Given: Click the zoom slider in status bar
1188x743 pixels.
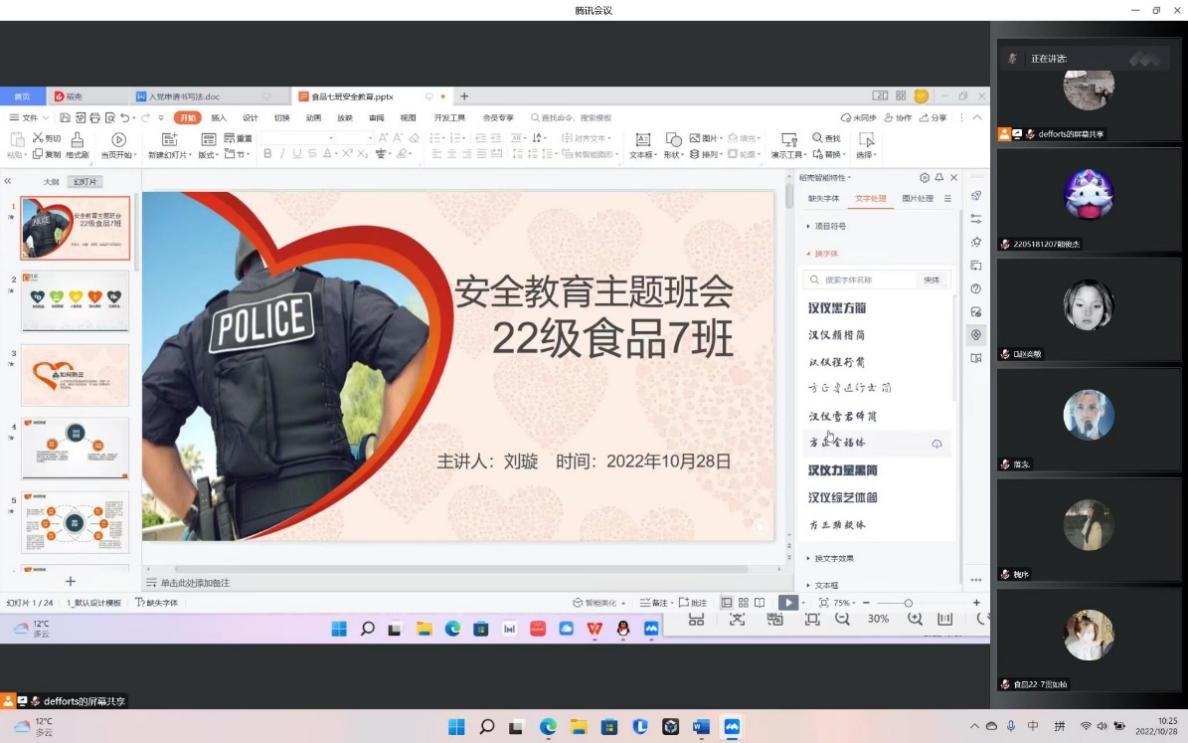Looking at the screenshot, I should point(908,603).
